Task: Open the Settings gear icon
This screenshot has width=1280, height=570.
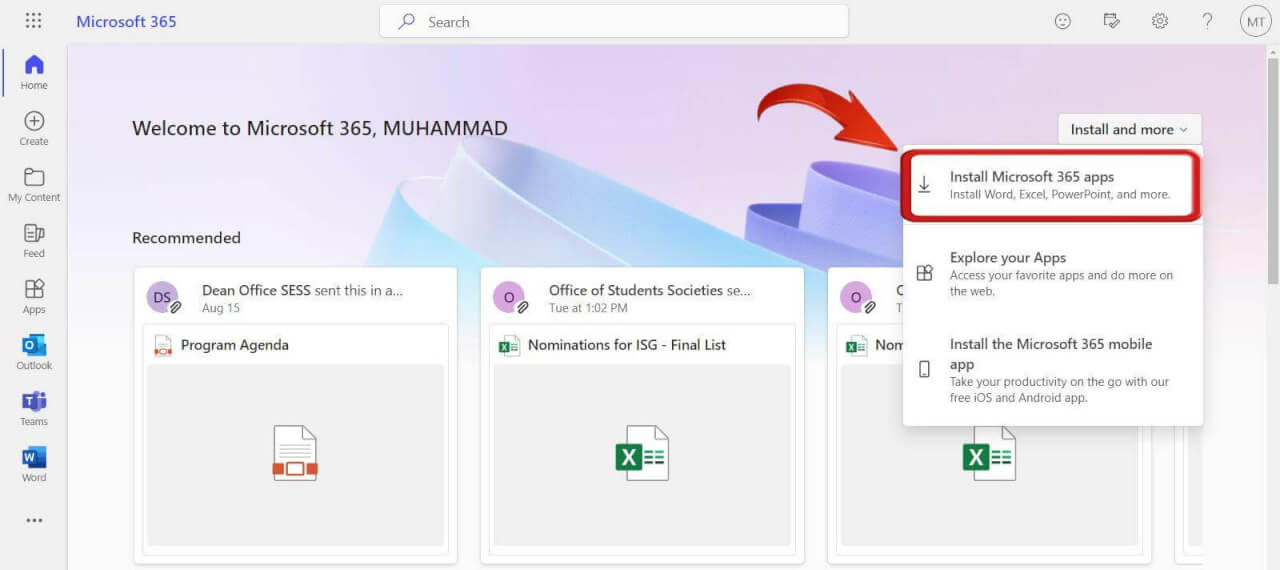Action: click(1160, 21)
